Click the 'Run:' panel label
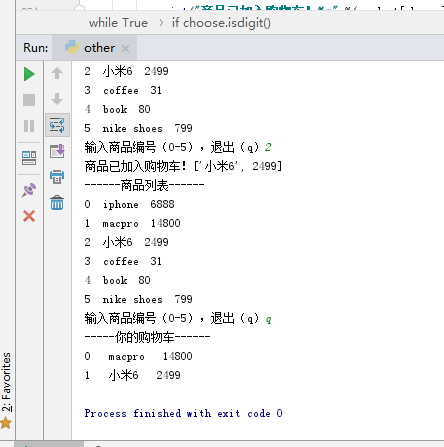Screen dimensions: 444x447 [x=35, y=48]
